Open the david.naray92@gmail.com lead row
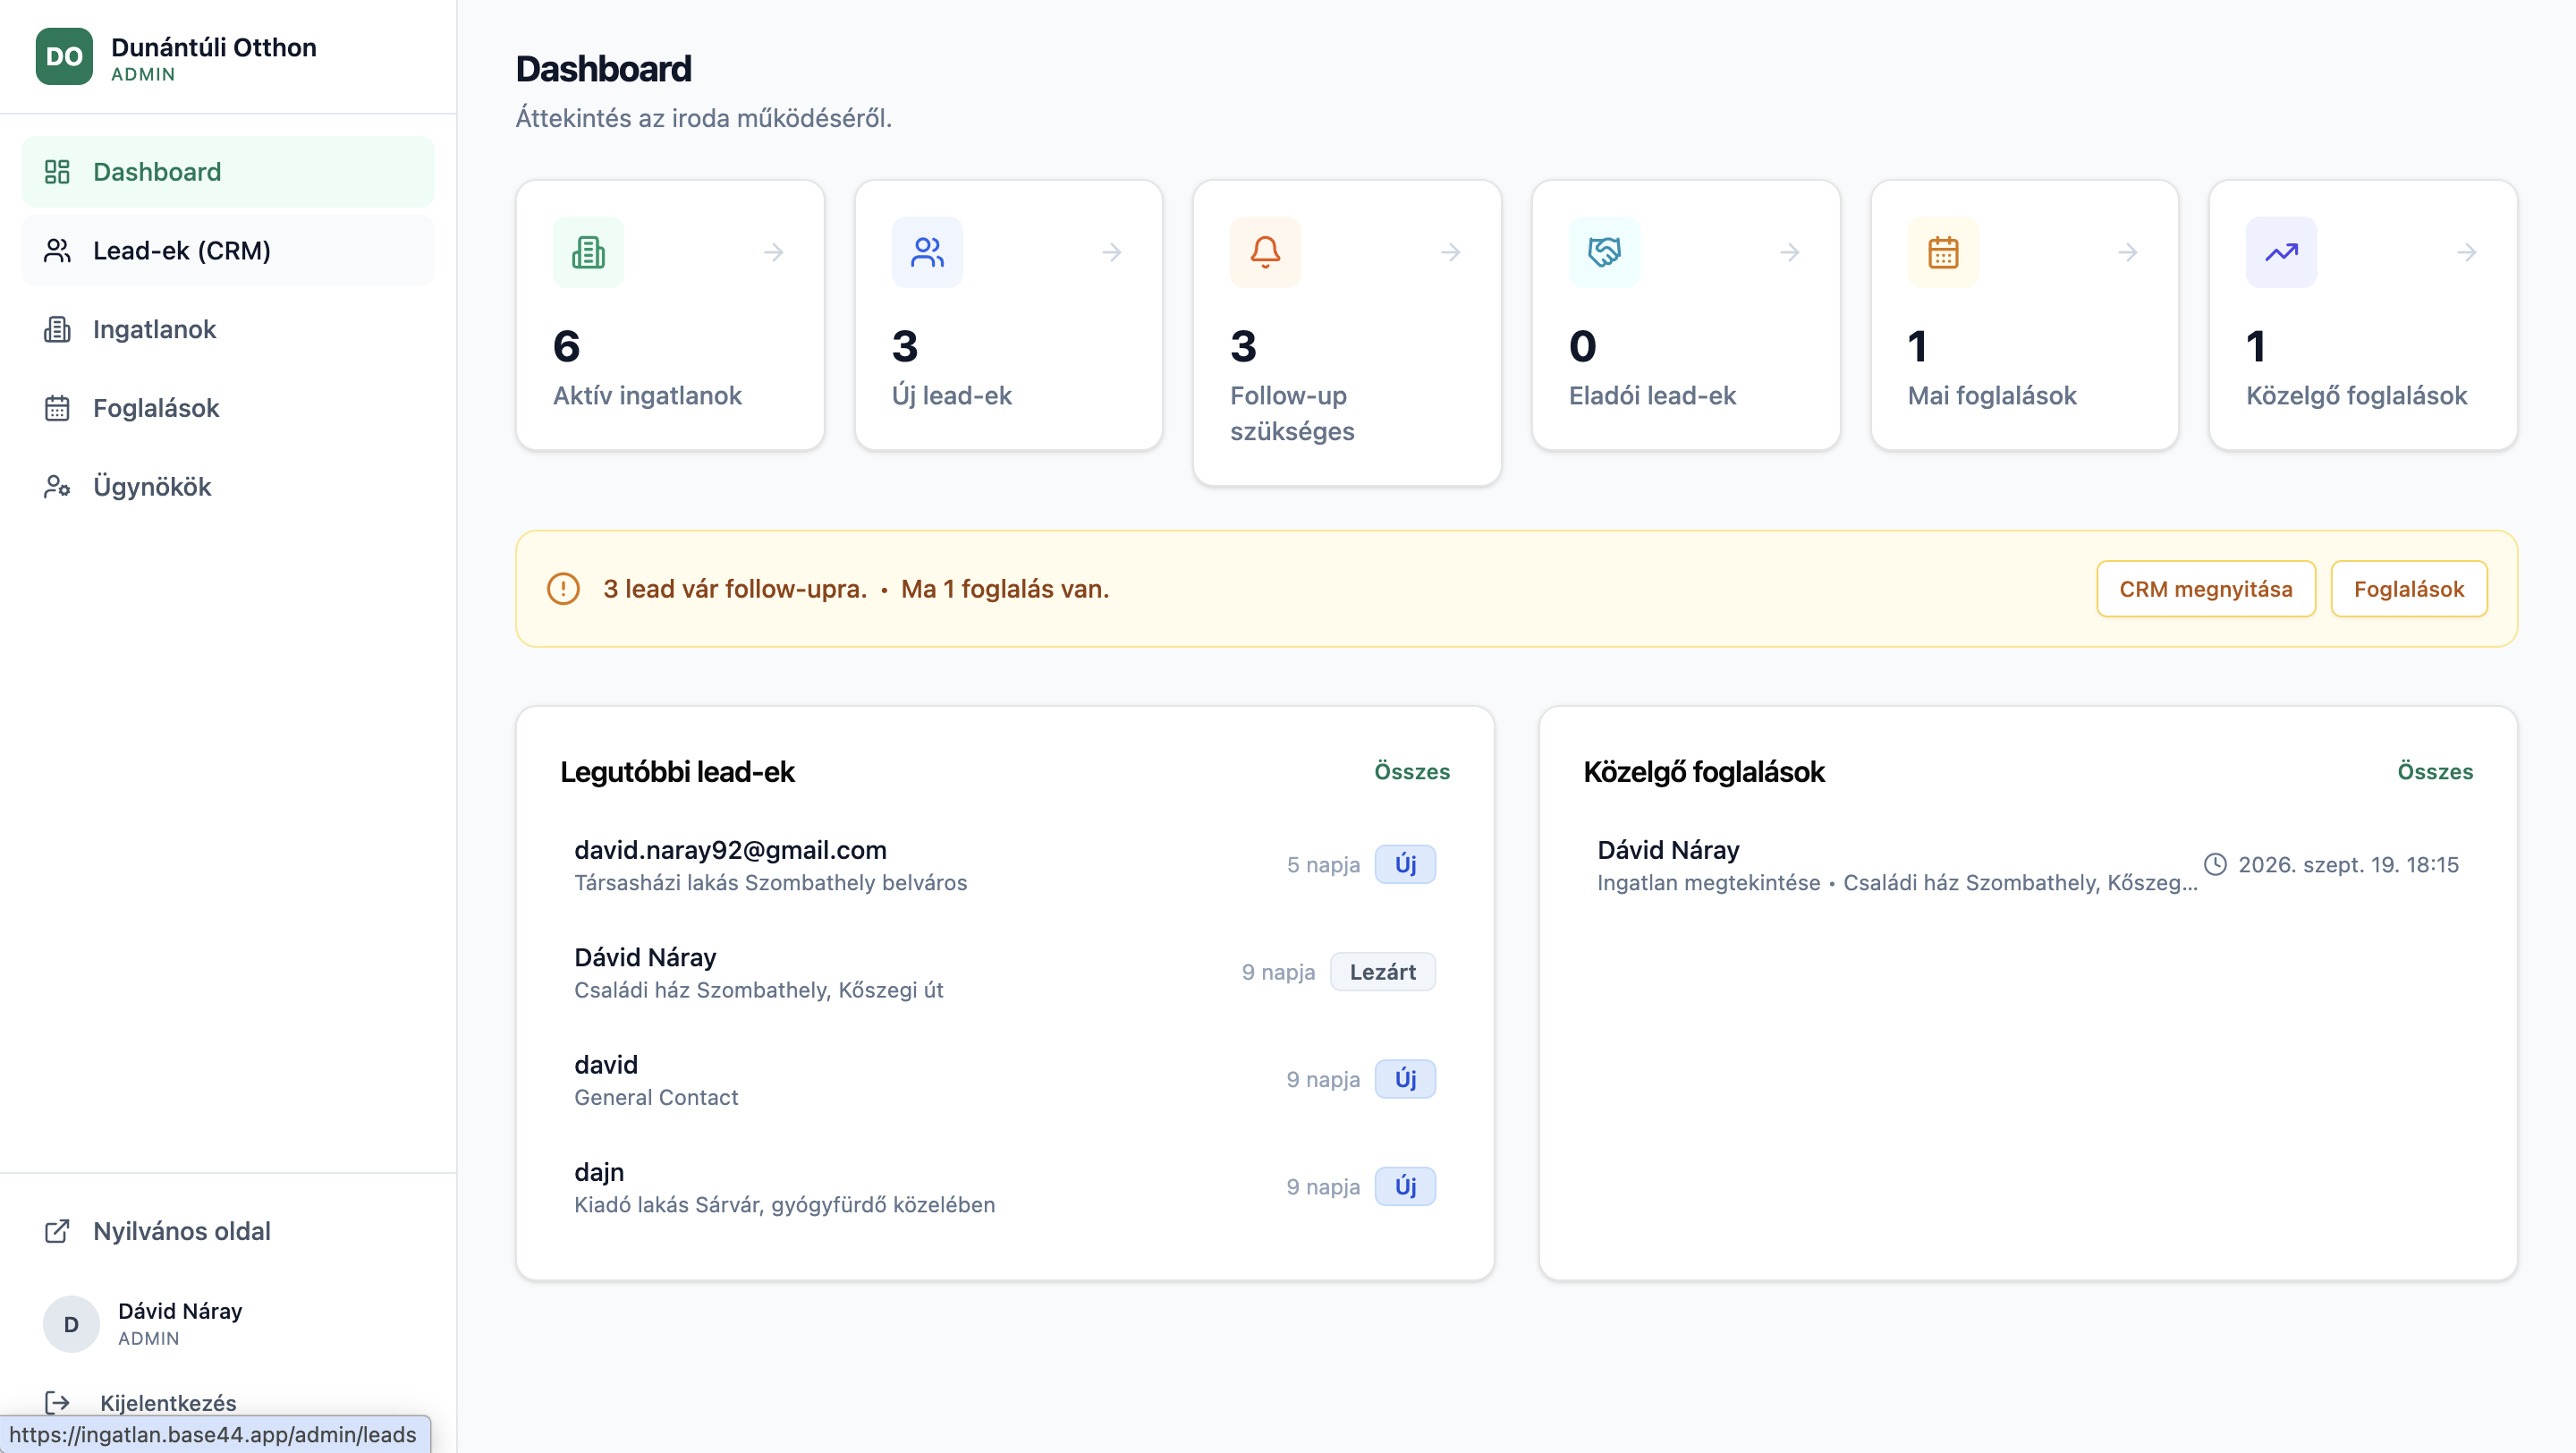Viewport: 2576px width, 1453px height. coord(1005,865)
